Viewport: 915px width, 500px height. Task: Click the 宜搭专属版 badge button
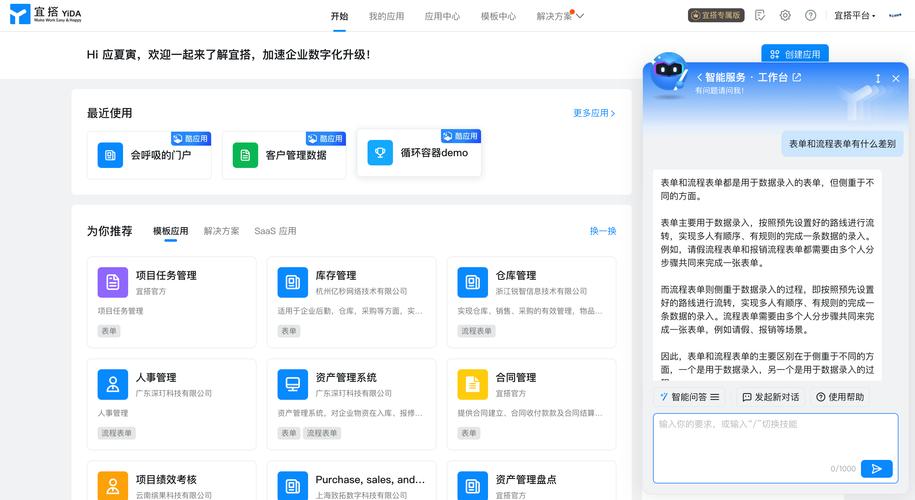[x=716, y=15]
